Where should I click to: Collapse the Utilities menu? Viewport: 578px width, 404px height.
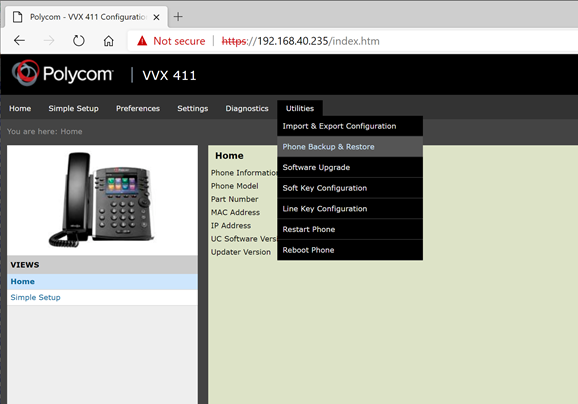click(300, 108)
